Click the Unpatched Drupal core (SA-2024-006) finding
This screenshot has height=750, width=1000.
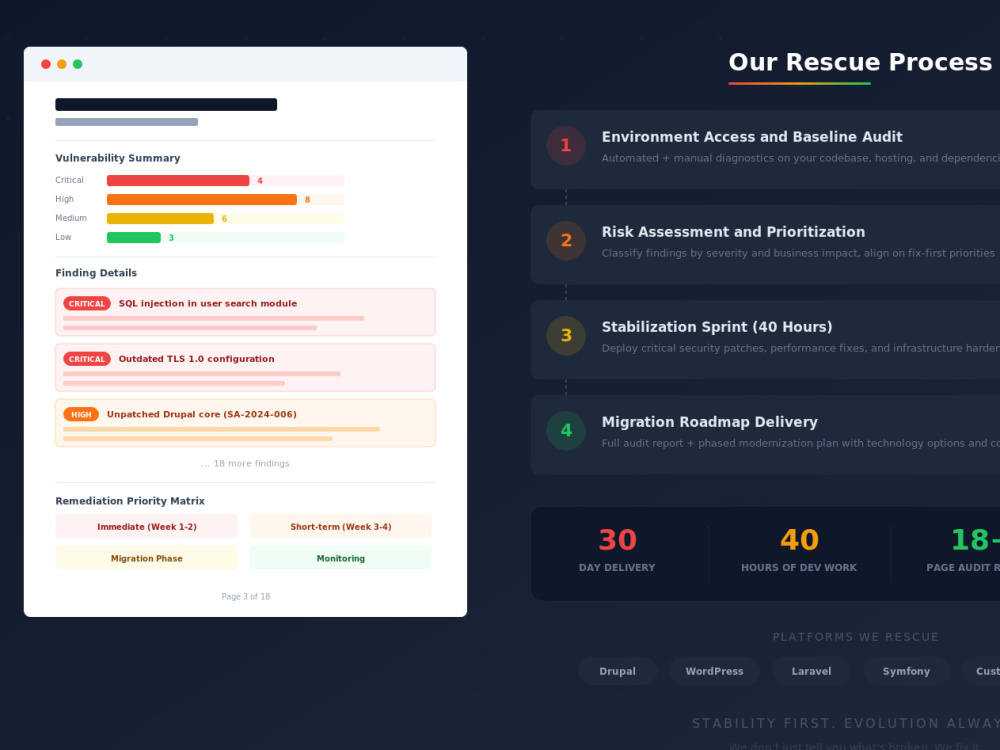point(246,423)
